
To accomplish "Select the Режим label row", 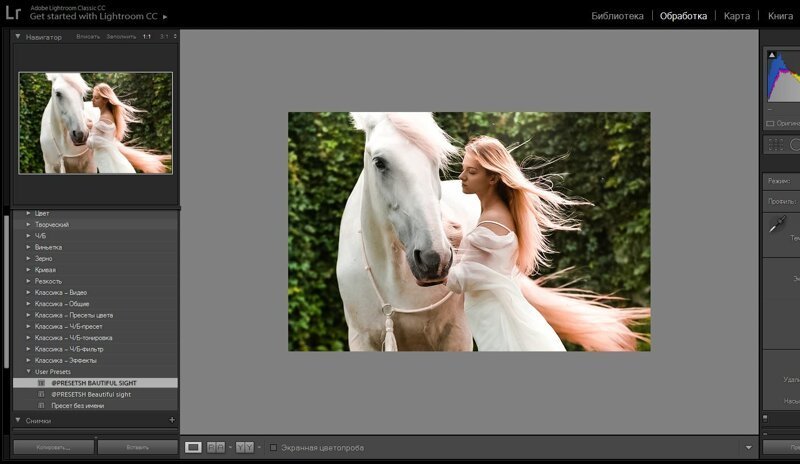I will (781, 181).
